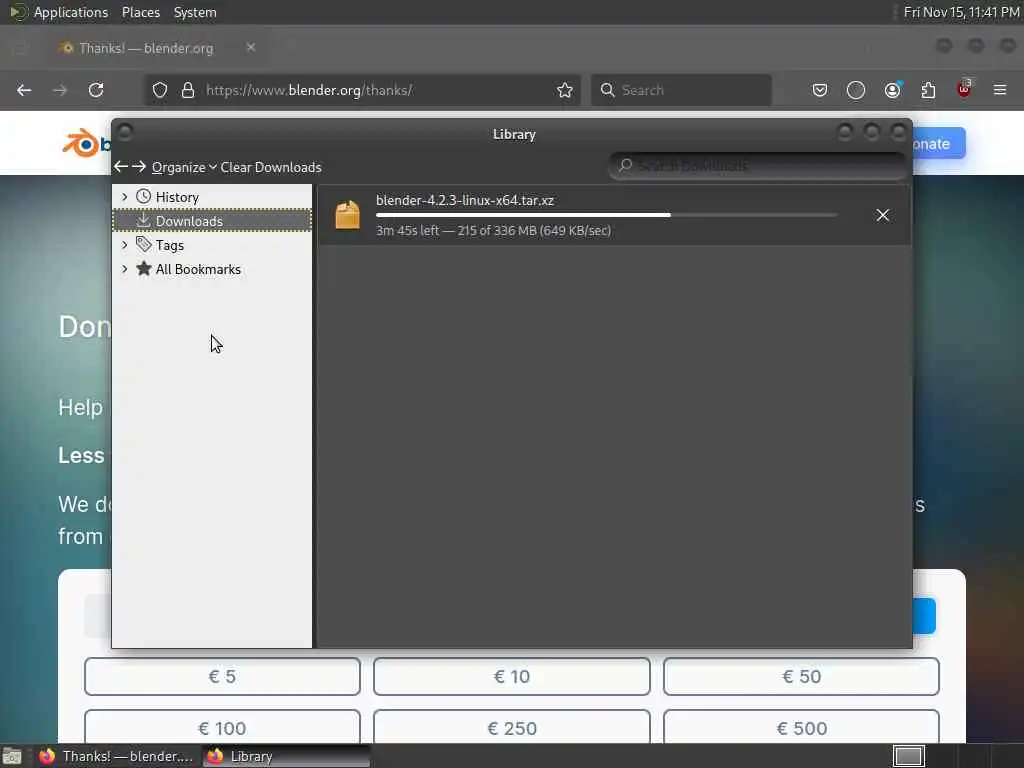Click blender-4.2.3-linux-x64.tar.xz file name
The width and height of the screenshot is (1024, 768).
point(465,200)
